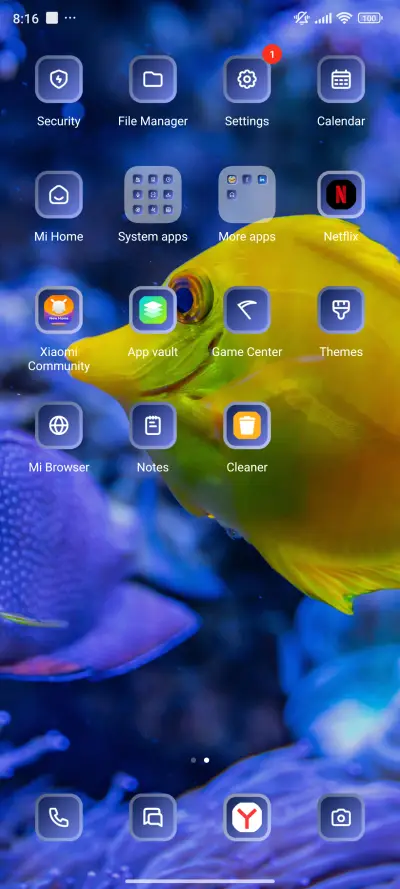
Task: Open the Settings gear app
Action: (247, 79)
